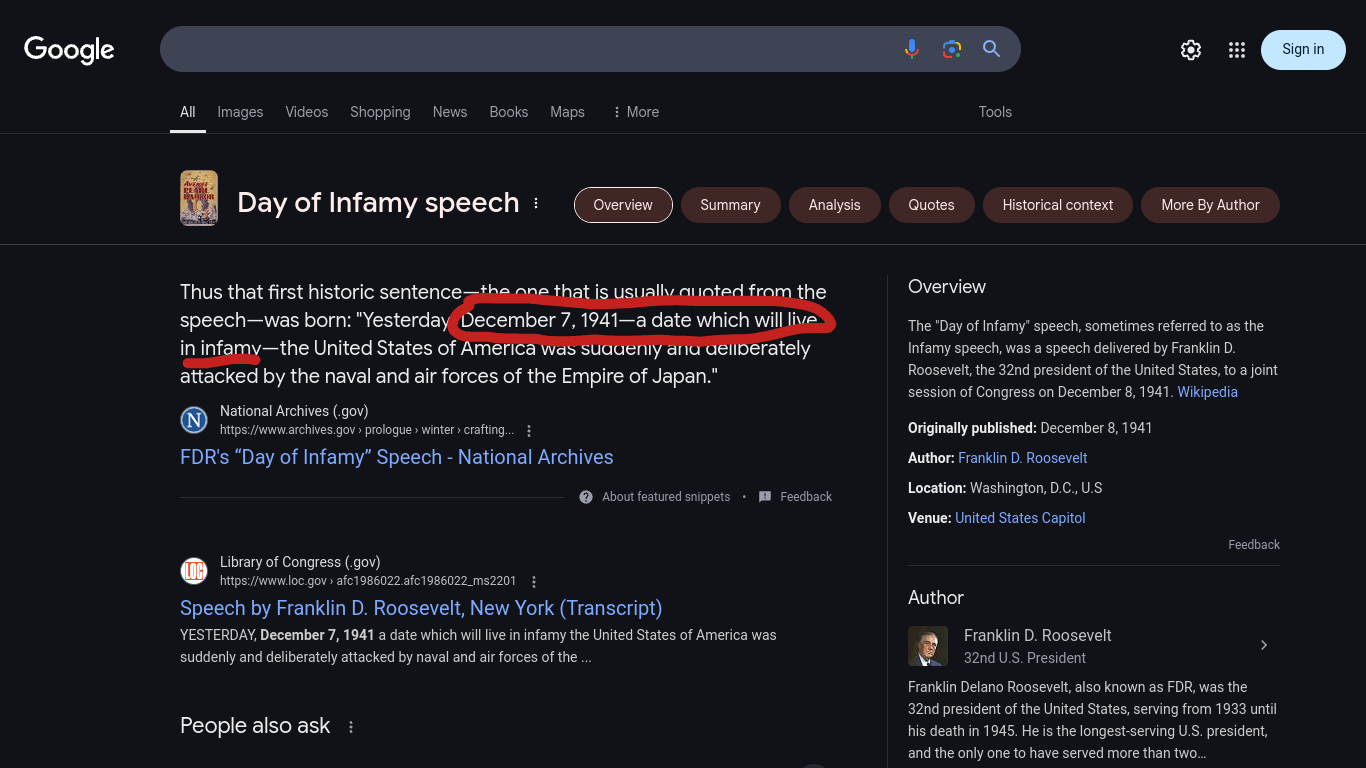Select the Overview chip
This screenshot has height=768, width=1366.
623,205
